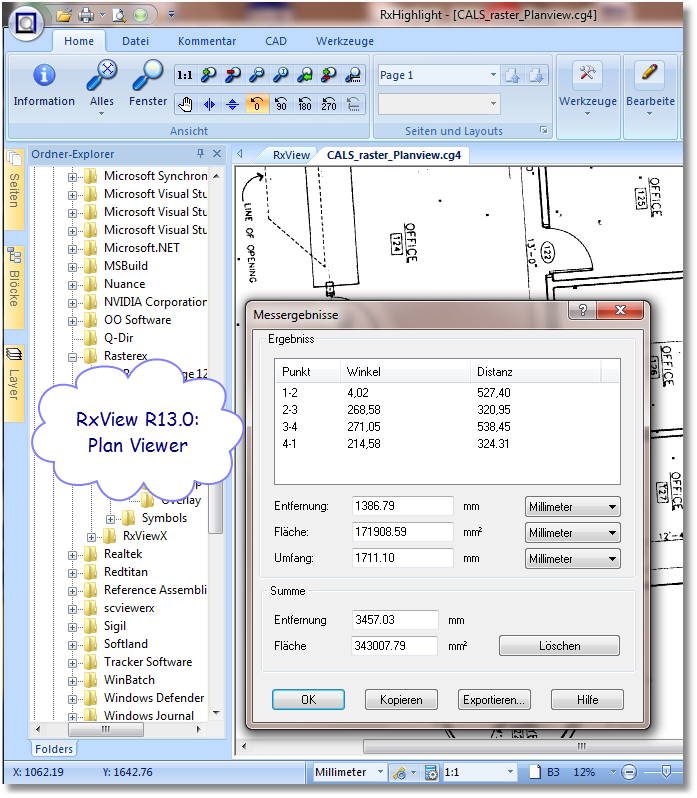Rotate view by 180 degrees
Viewport: 697px width, 798px height.
(305, 104)
